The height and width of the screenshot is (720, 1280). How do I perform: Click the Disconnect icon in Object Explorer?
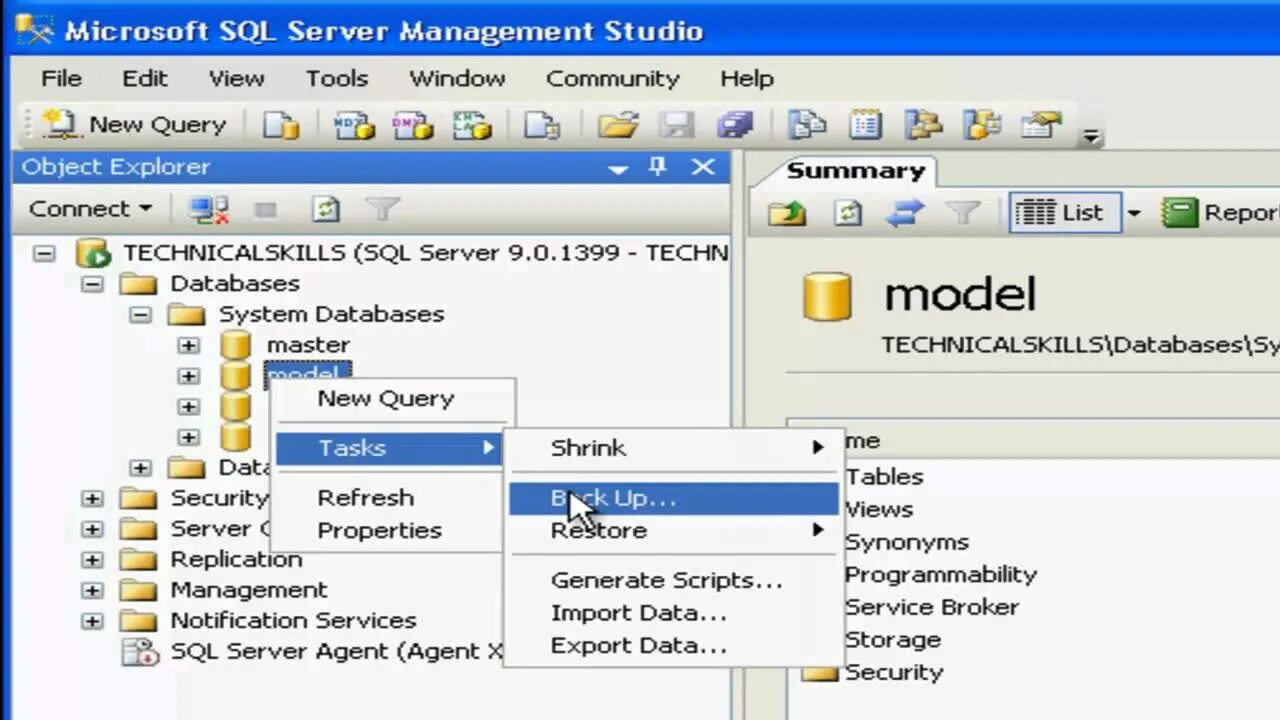pos(209,209)
